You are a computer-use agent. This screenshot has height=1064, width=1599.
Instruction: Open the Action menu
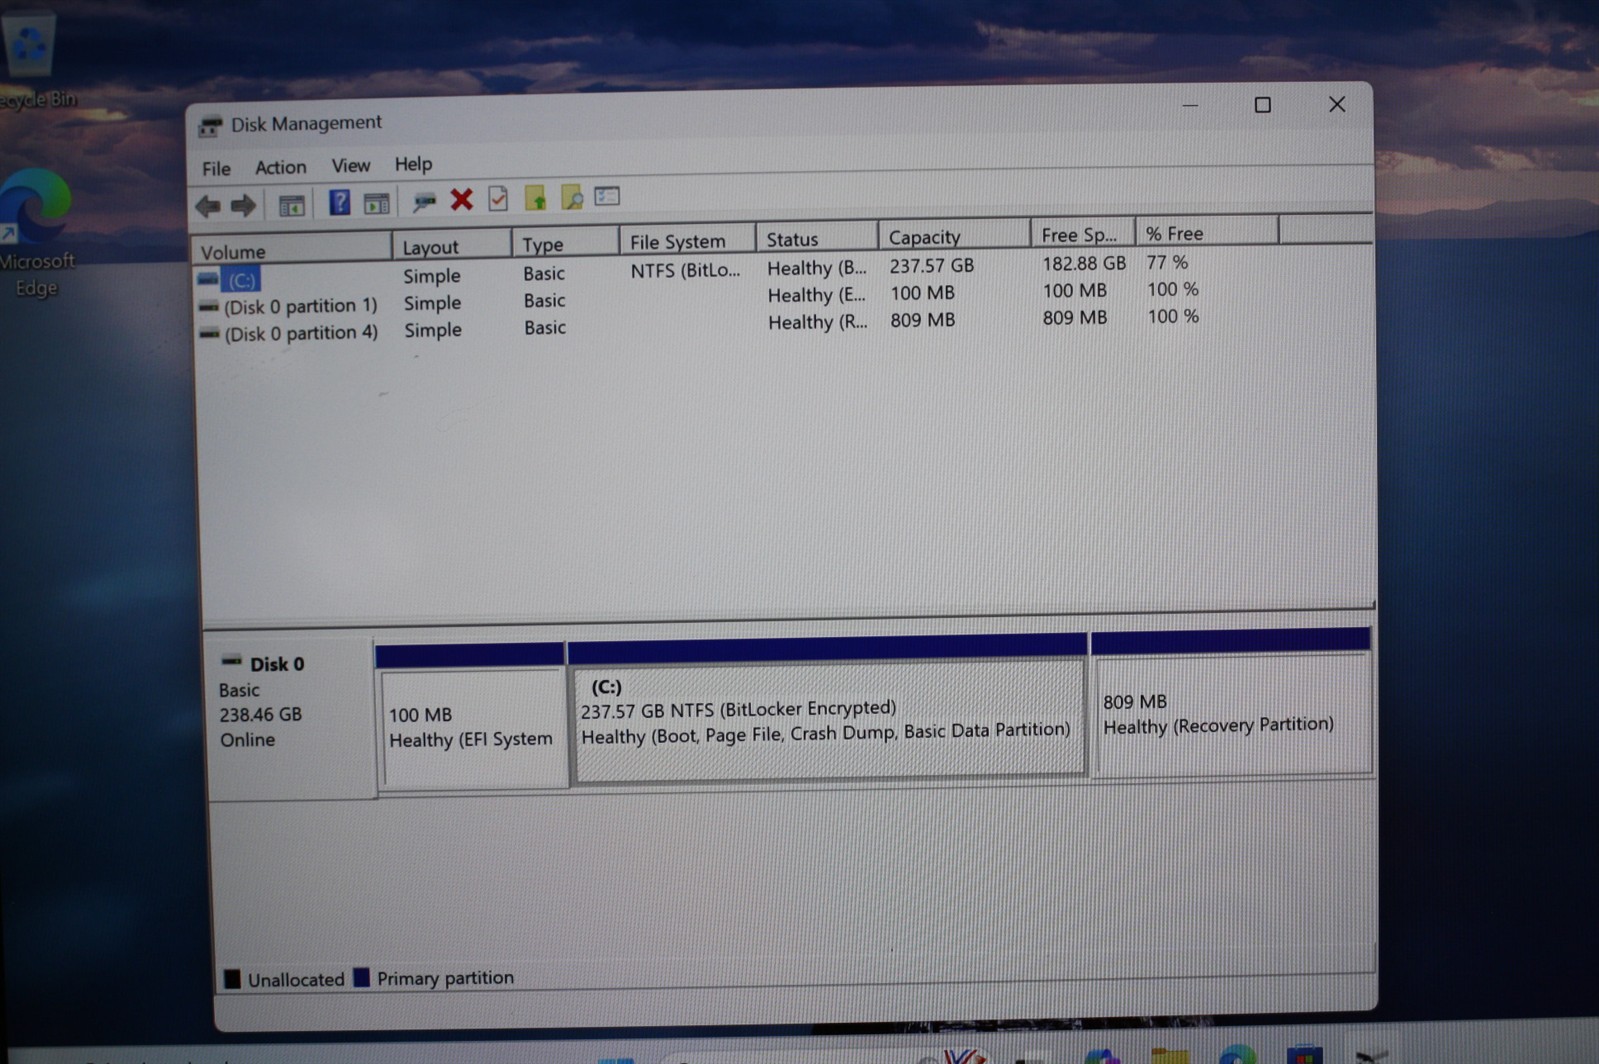click(x=280, y=167)
